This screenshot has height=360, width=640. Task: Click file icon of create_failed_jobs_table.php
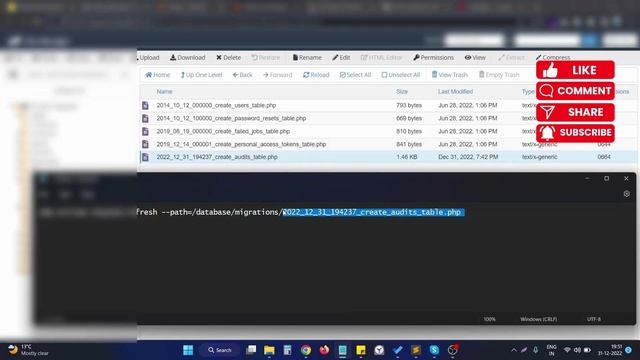[x=145, y=131]
